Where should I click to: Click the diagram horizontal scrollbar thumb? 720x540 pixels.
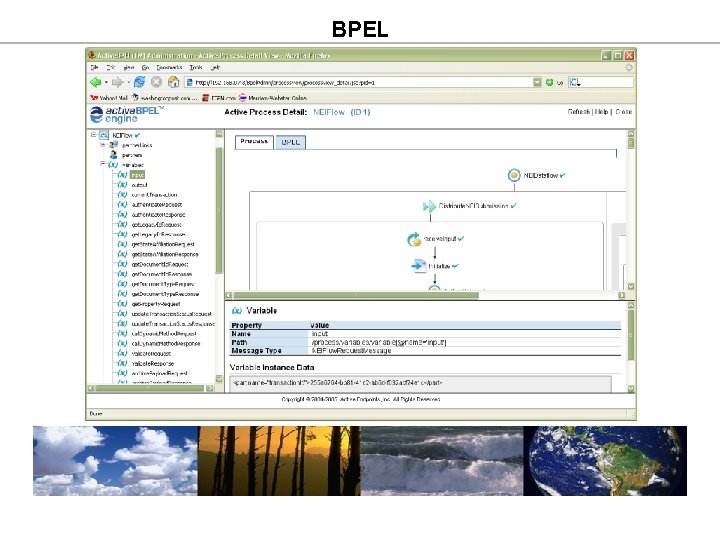(x=356, y=295)
